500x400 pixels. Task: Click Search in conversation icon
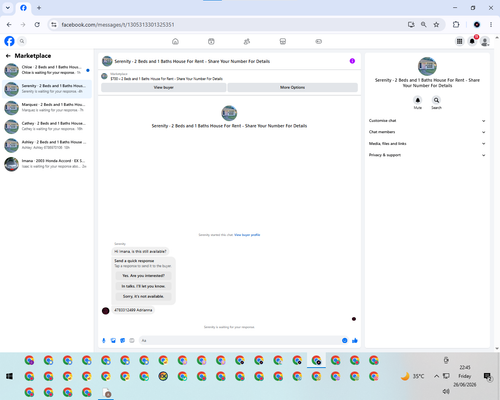(x=436, y=100)
